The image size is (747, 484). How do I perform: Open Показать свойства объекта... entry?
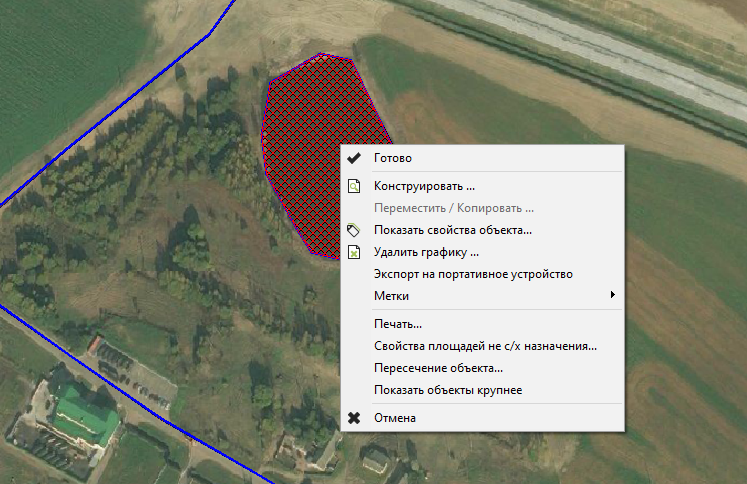tap(482, 230)
